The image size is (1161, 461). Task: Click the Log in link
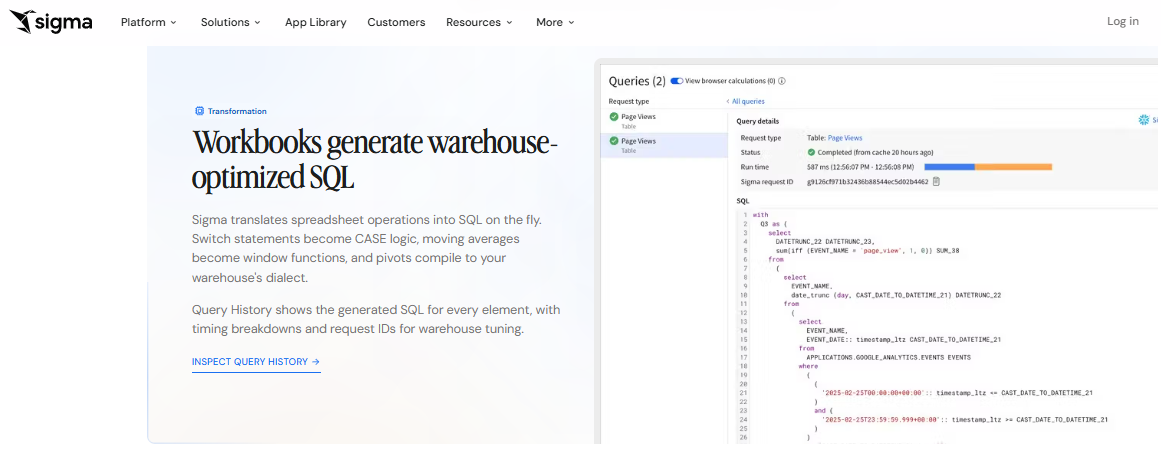pyautogui.click(x=1122, y=21)
